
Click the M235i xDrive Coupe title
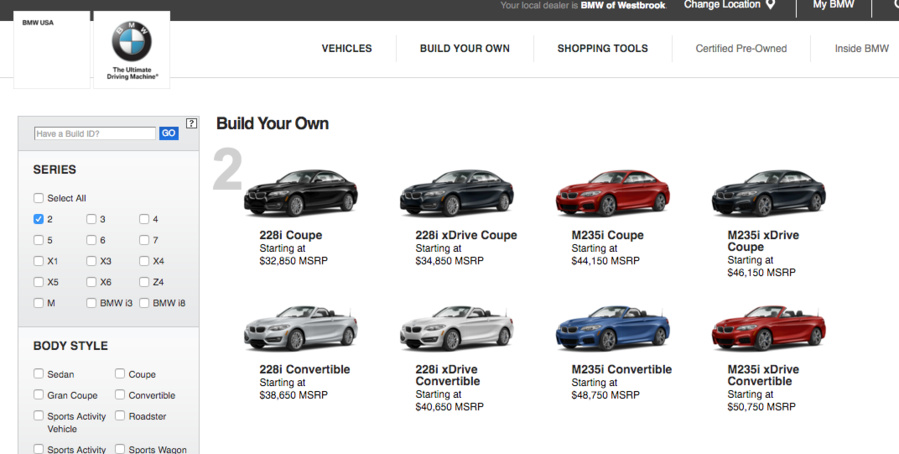(763, 241)
